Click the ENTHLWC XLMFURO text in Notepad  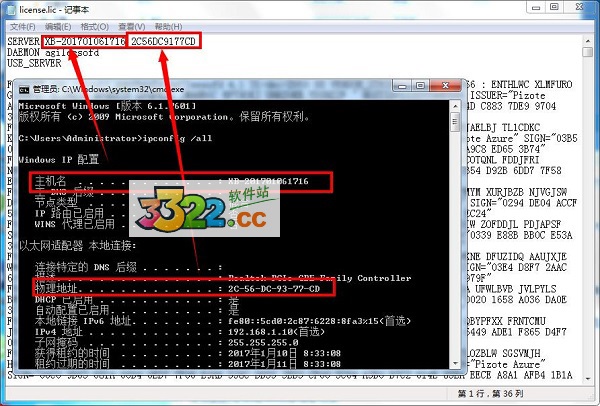tap(532, 85)
